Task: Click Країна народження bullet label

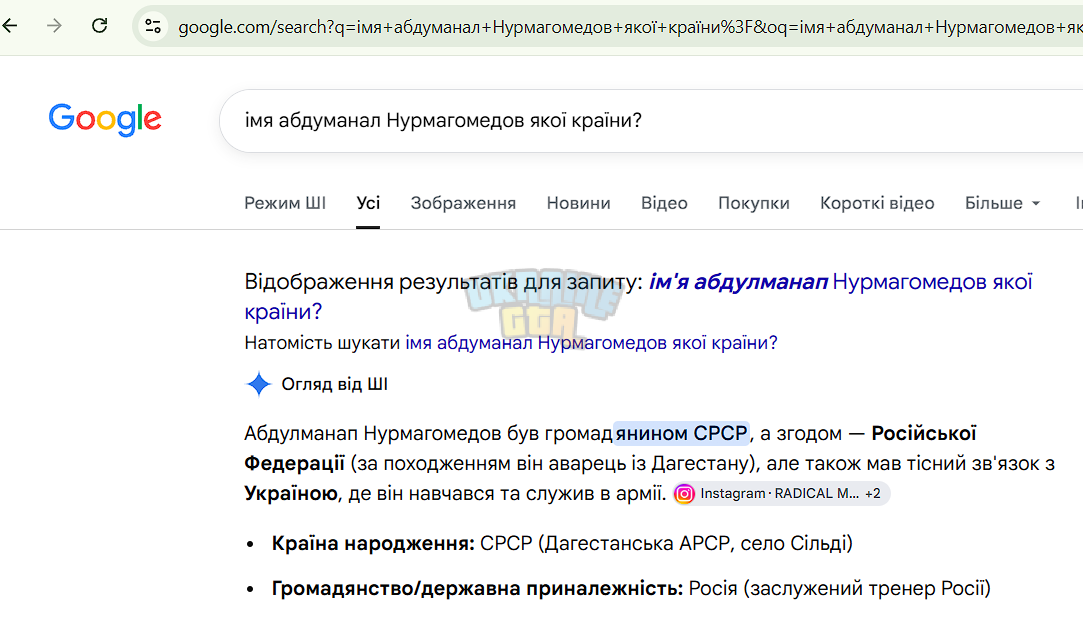Action: pyautogui.click(x=373, y=544)
